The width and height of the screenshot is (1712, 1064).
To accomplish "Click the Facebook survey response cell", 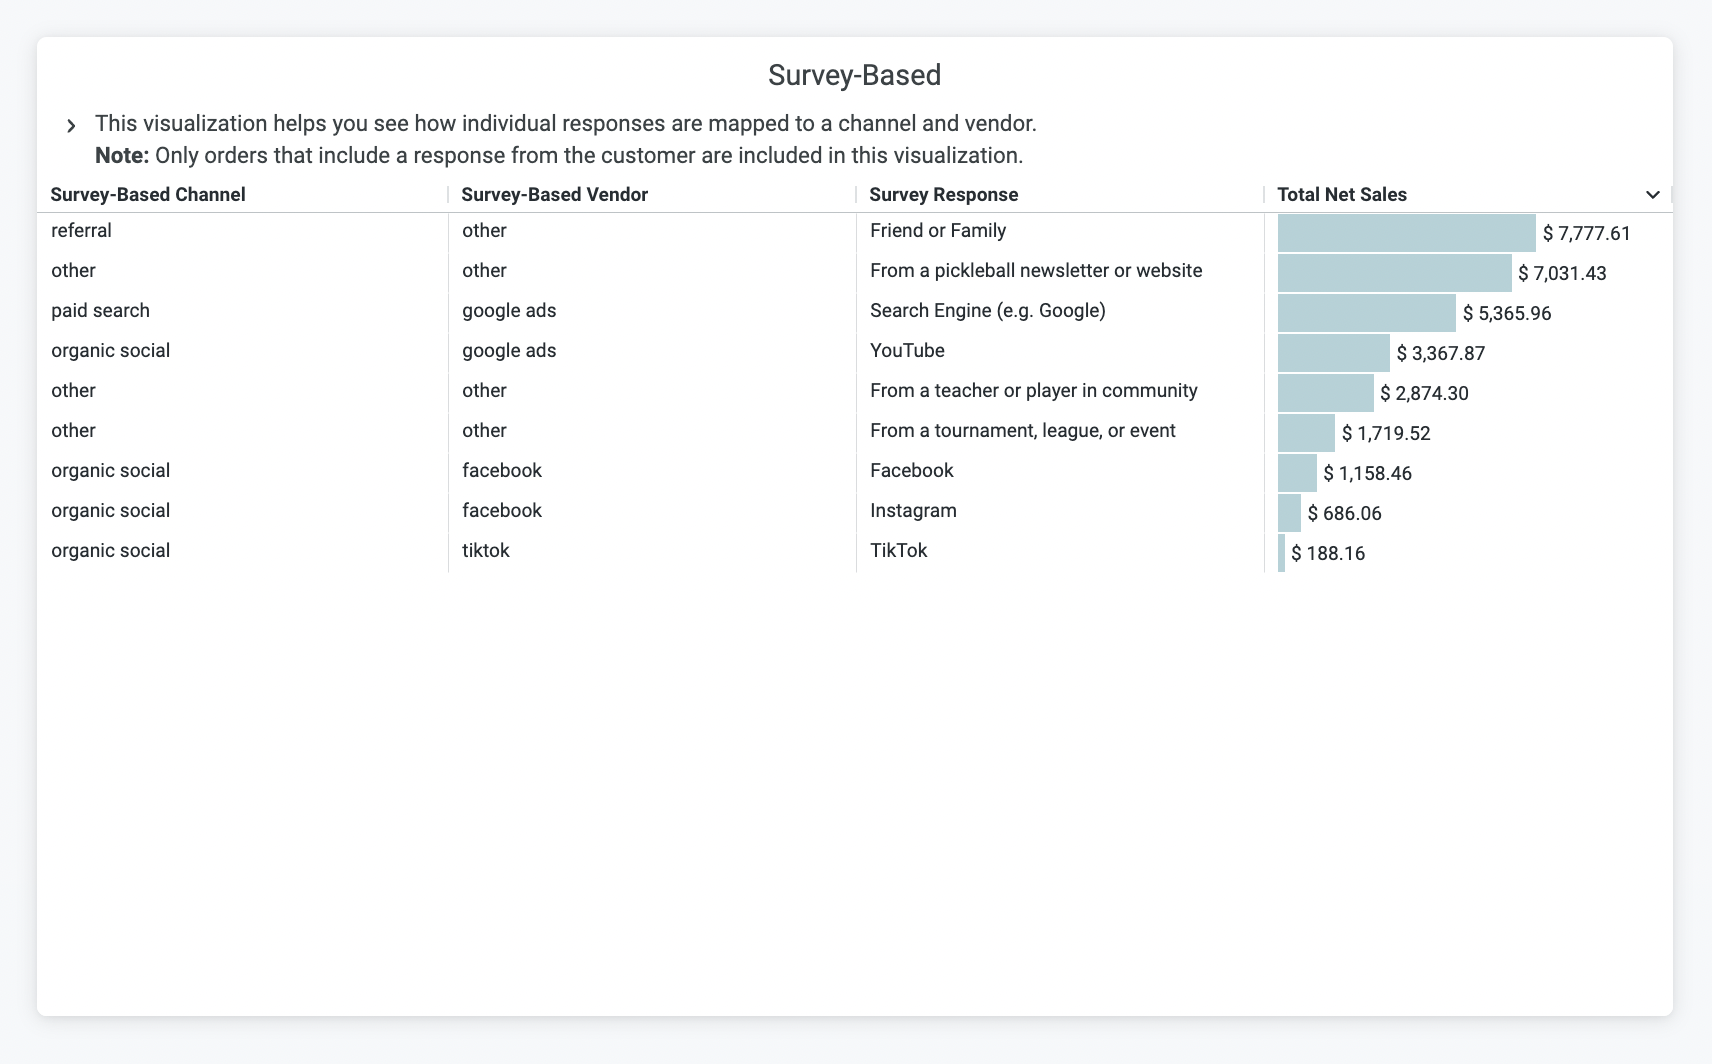I will click(911, 471).
